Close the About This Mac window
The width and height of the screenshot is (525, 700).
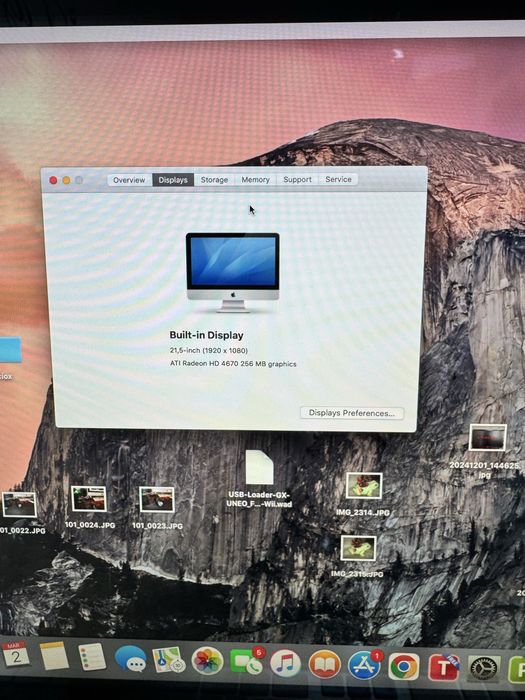(53, 180)
